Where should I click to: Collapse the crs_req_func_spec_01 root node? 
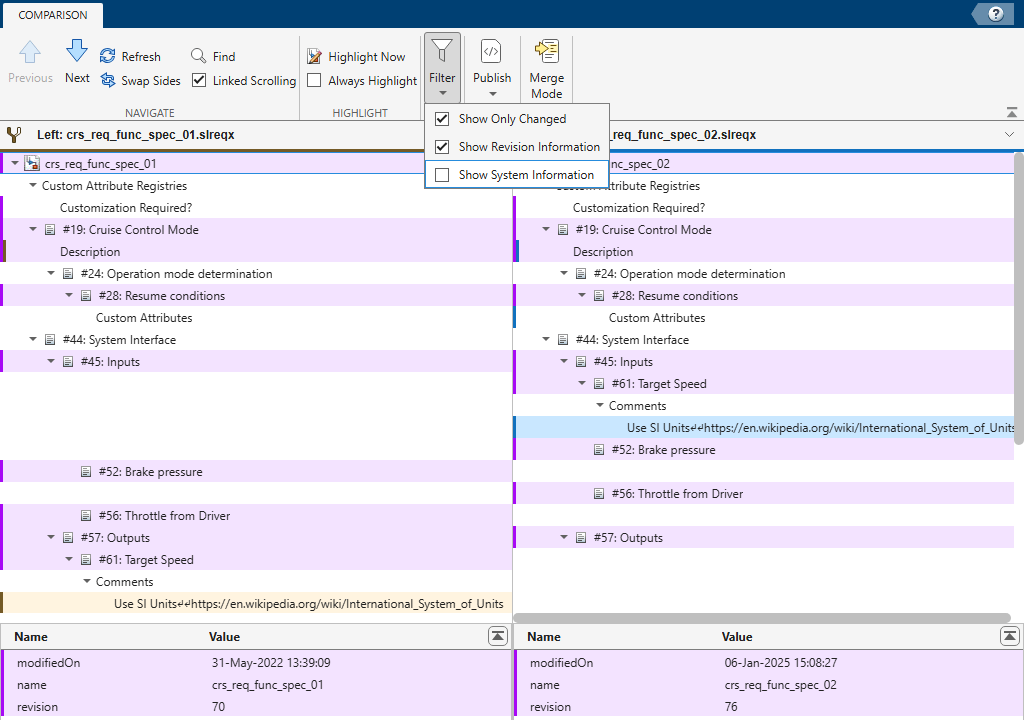pyautogui.click(x=14, y=163)
